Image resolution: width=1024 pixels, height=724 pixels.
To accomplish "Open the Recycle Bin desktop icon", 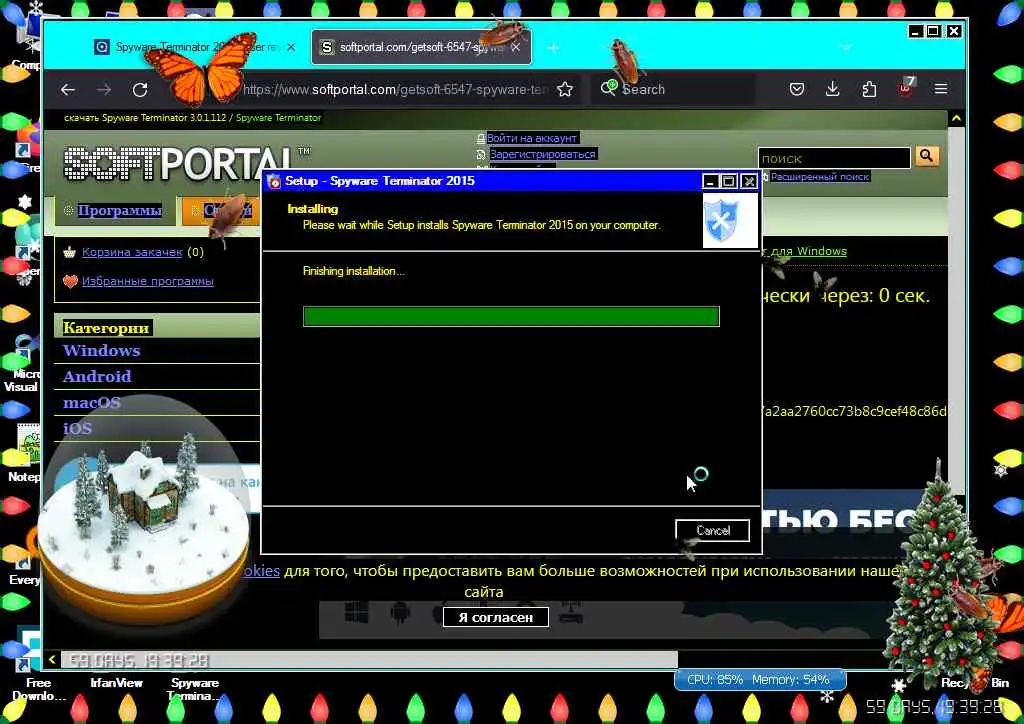I will point(974,682).
